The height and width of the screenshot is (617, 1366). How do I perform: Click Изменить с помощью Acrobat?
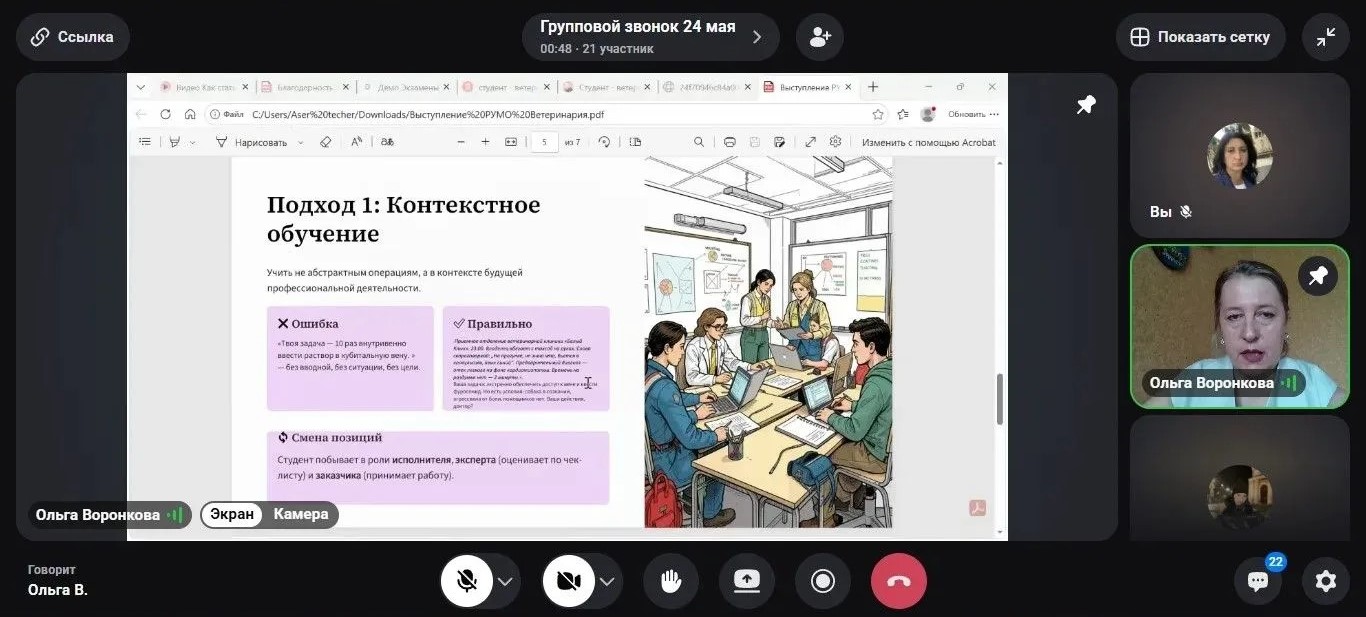[929, 142]
